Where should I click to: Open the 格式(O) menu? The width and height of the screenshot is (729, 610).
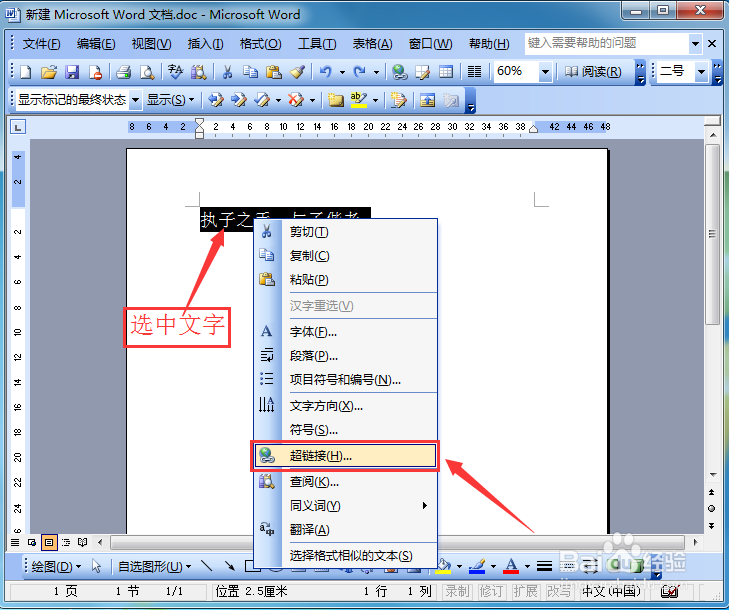pos(260,44)
